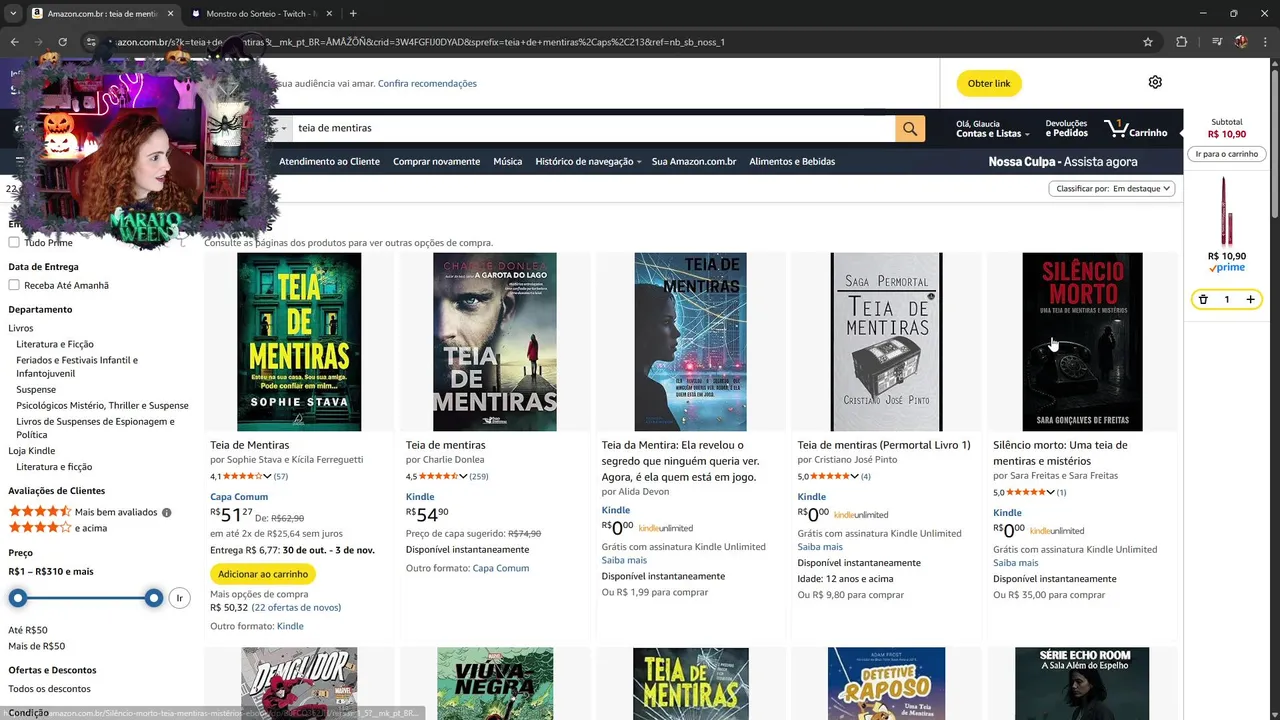Click the left price slider handle
This screenshot has height=720, width=1280.
tap(18, 598)
